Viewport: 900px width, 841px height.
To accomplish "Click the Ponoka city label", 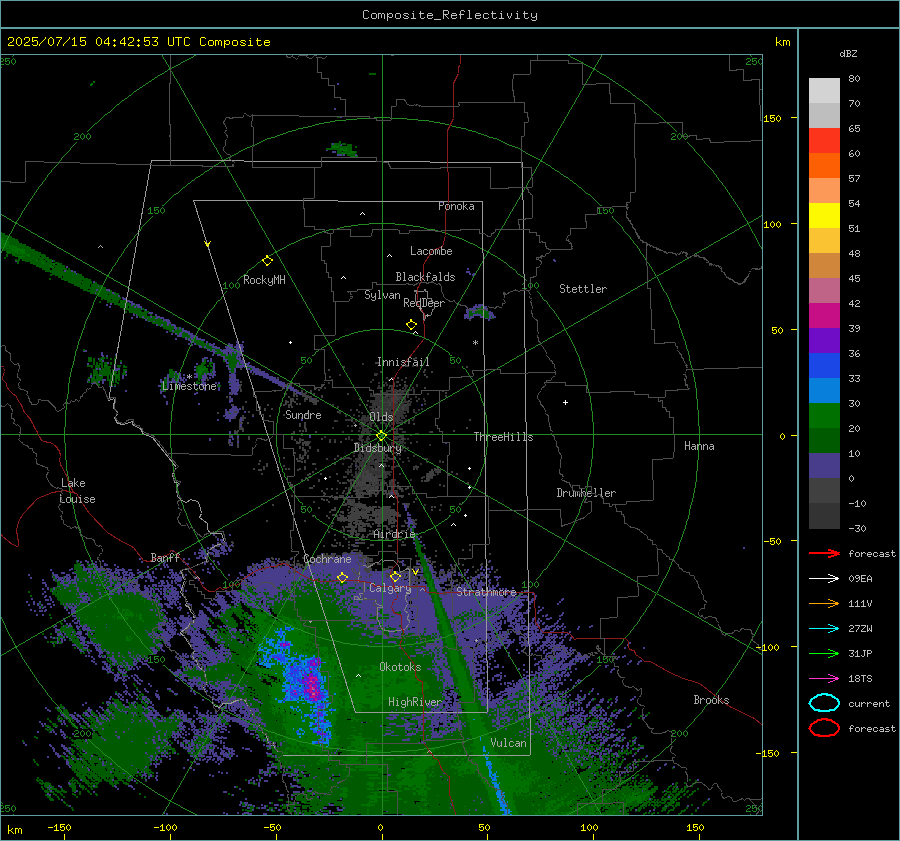I will click(x=456, y=206).
